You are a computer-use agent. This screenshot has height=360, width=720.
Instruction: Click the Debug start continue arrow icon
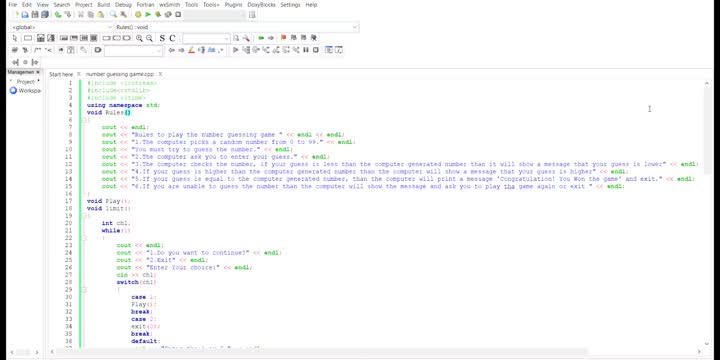coord(236,50)
